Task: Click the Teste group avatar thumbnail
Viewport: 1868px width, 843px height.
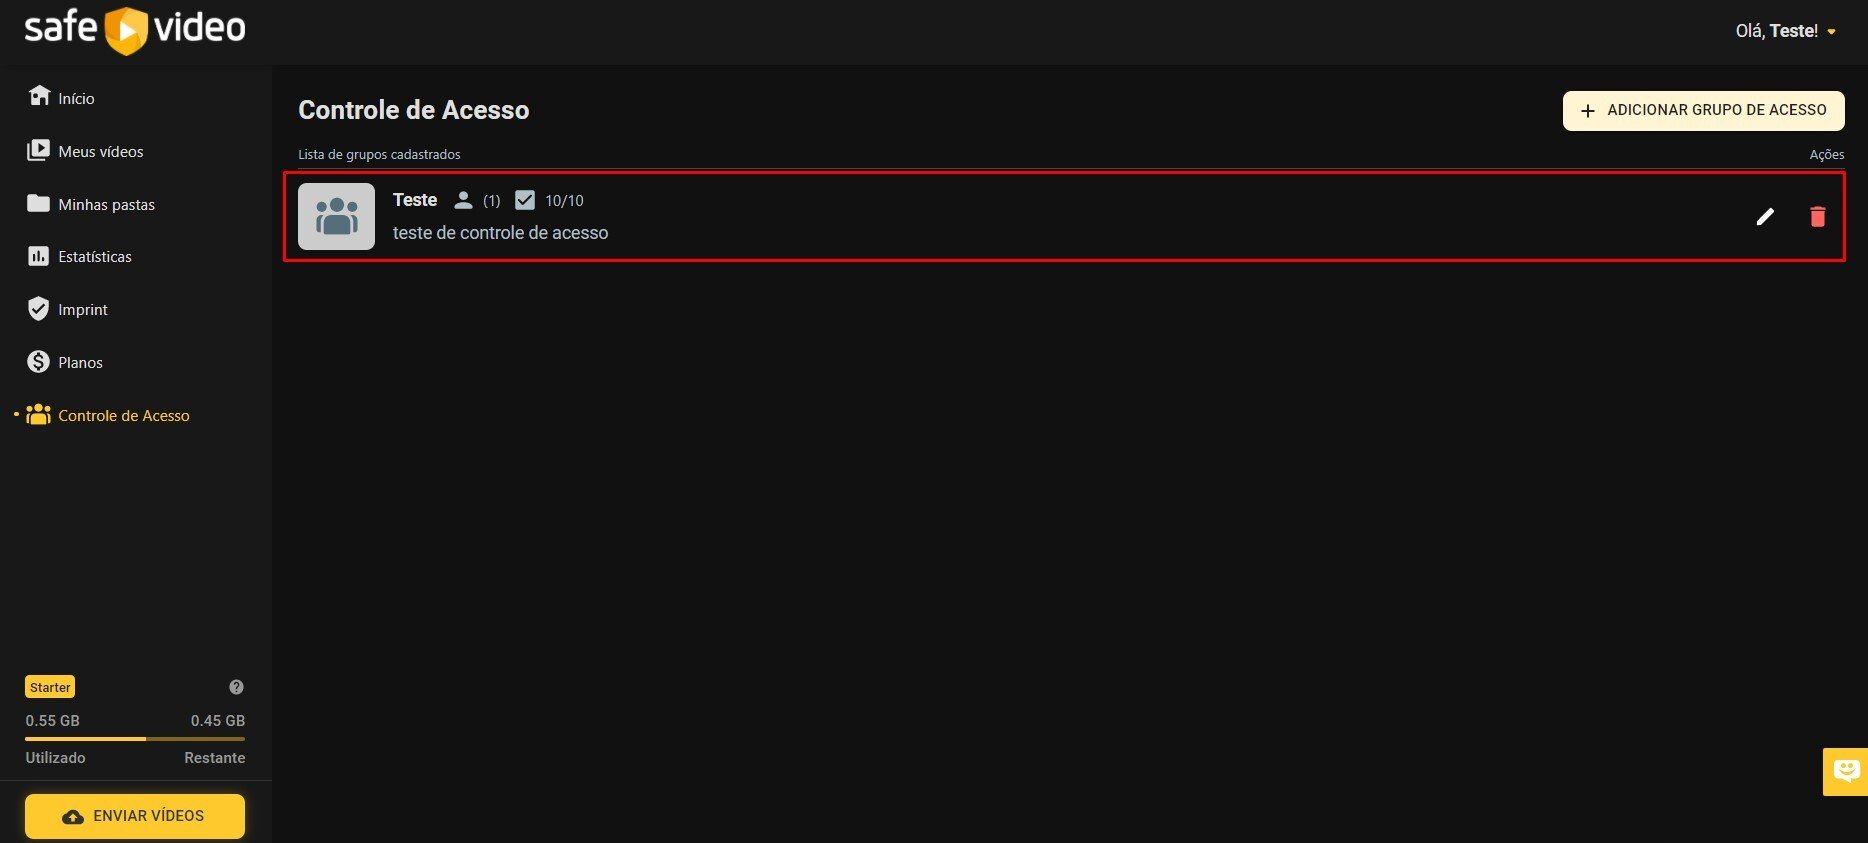Action: point(336,216)
